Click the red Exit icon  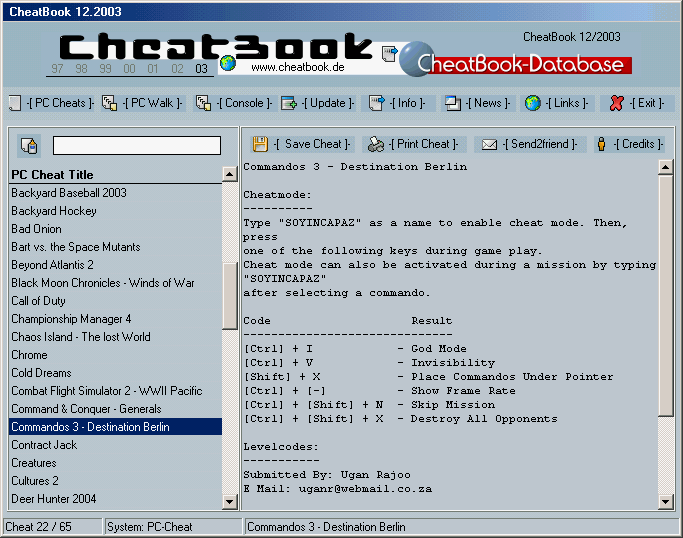coord(617,103)
